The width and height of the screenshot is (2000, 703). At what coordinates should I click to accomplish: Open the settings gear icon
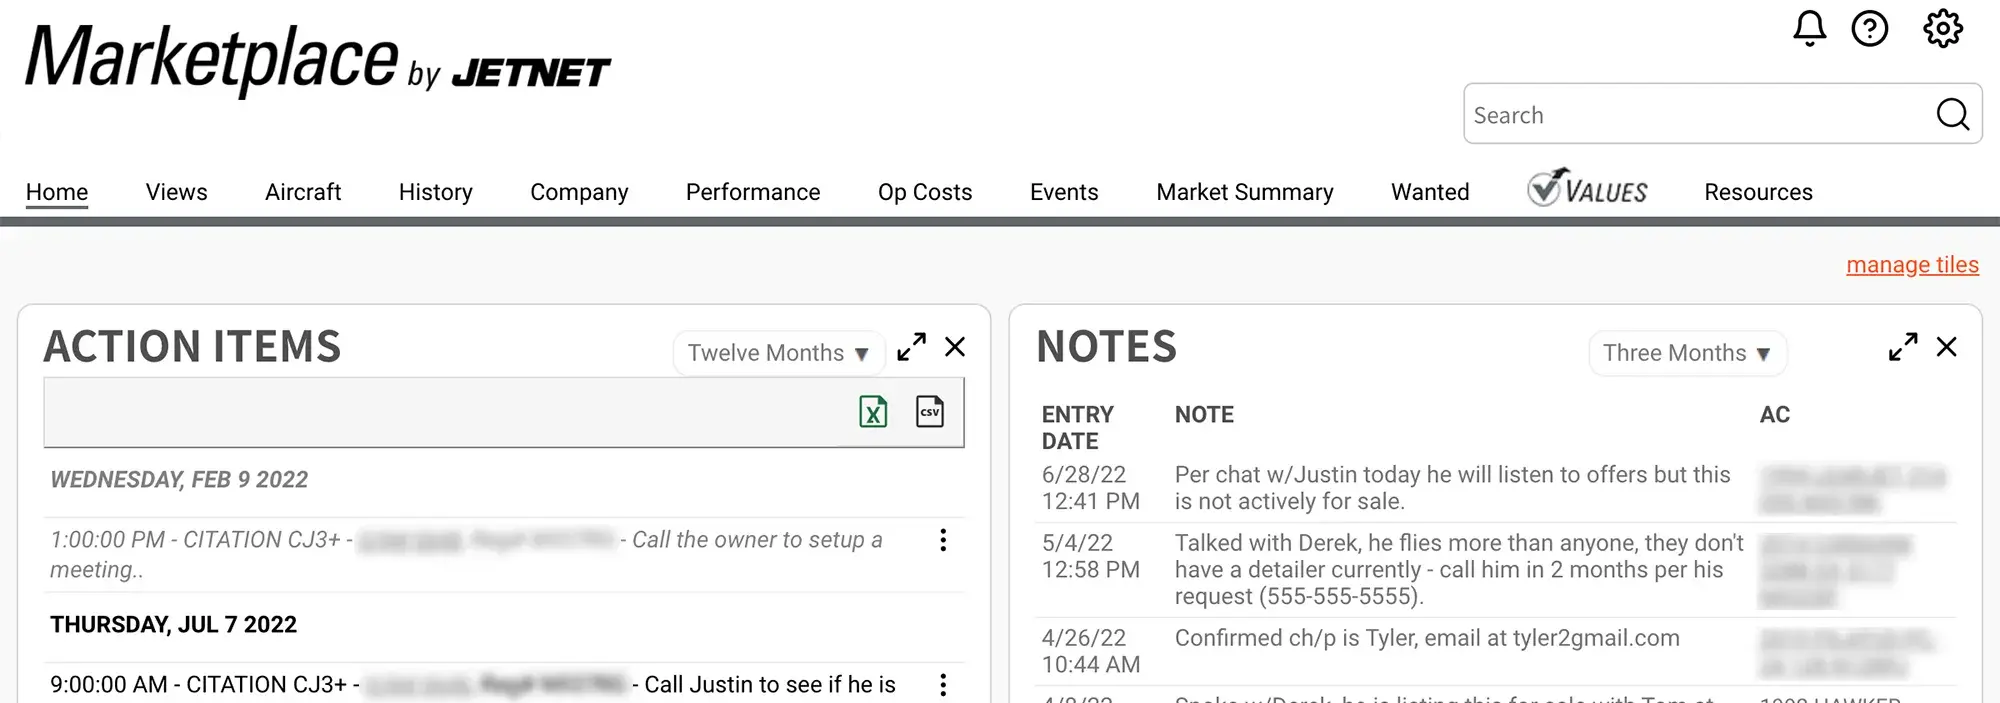tap(1942, 28)
